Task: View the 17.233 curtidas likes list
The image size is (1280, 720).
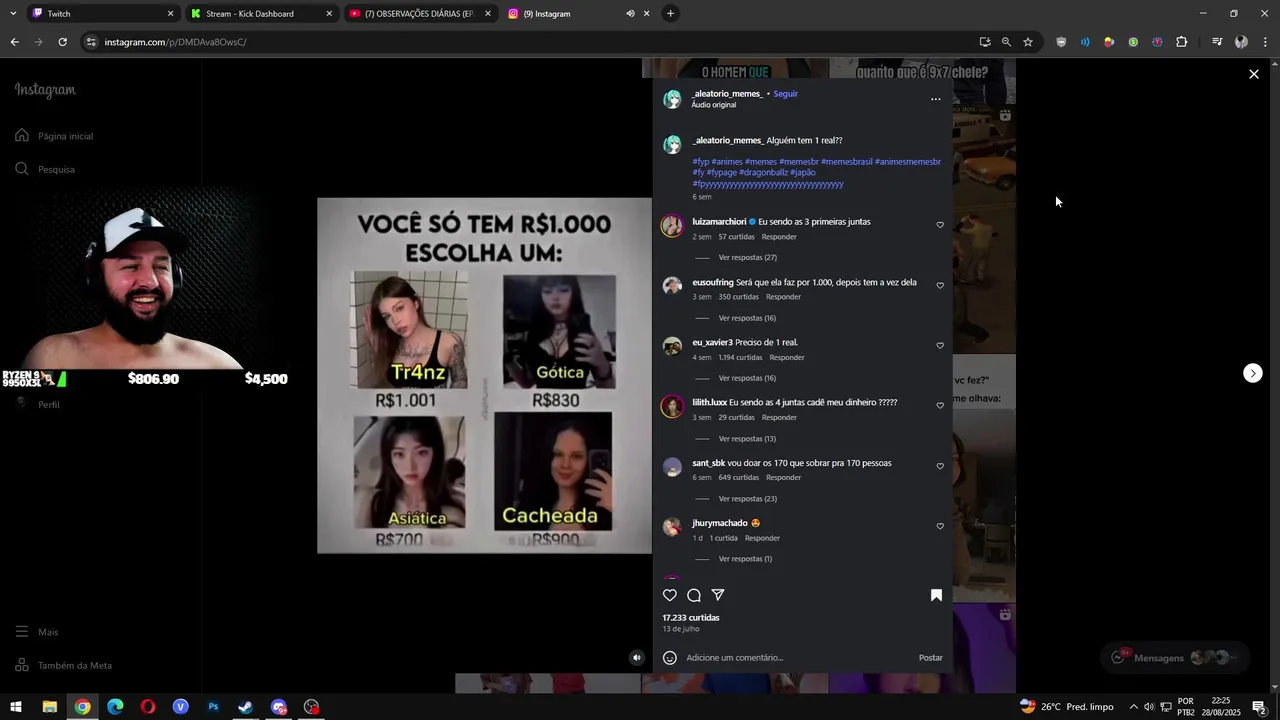Action: click(691, 618)
